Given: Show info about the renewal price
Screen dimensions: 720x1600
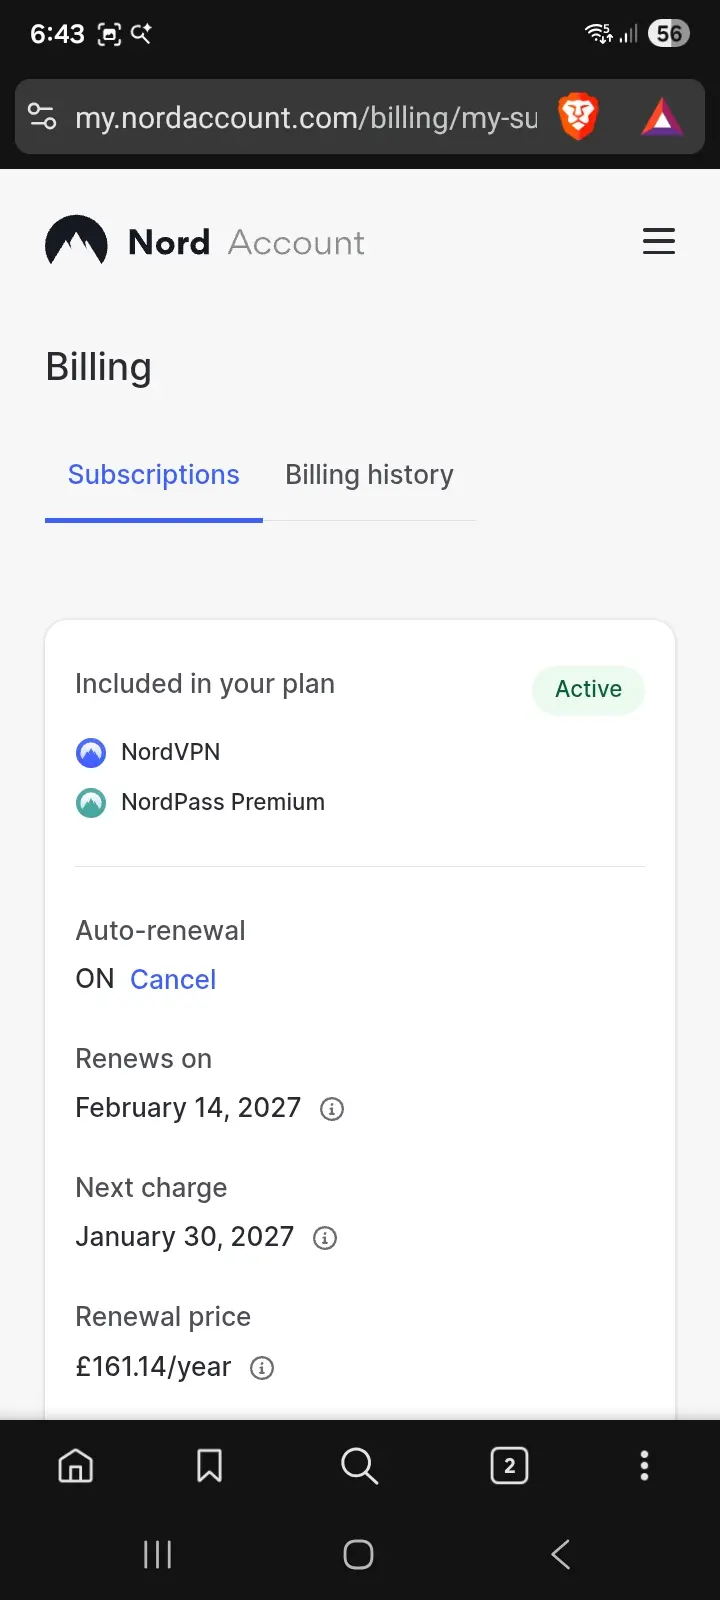Looking at the screenshot, I should click(262, 1368).
